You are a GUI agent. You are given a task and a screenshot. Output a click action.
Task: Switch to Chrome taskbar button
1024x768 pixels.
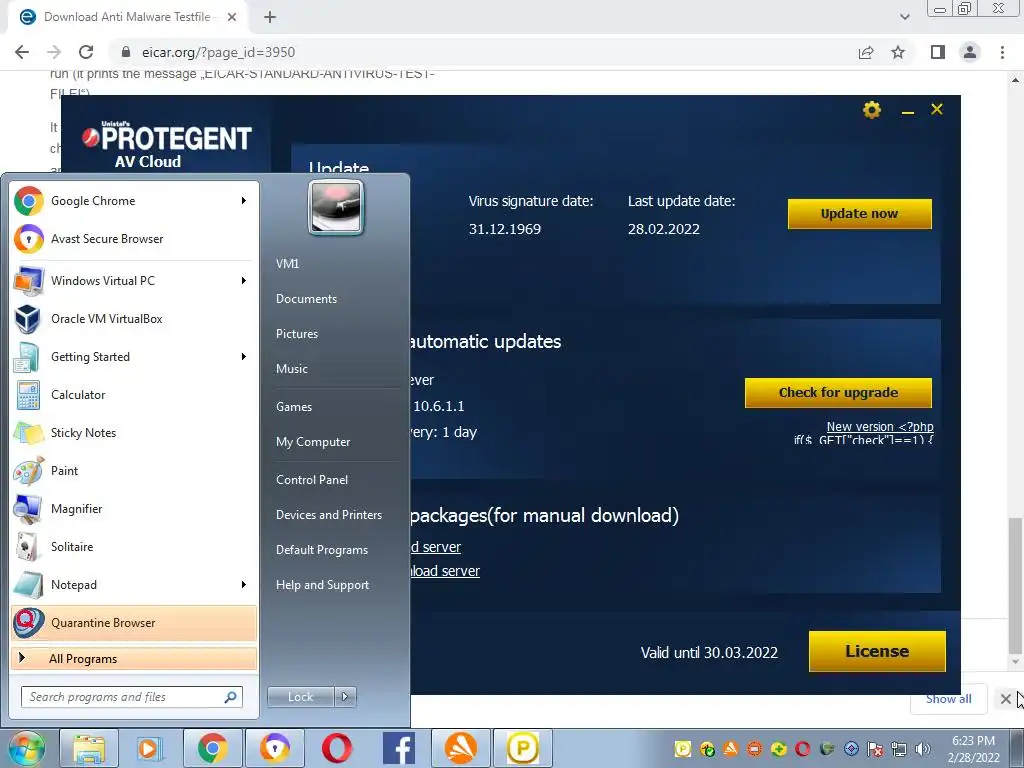212,748
